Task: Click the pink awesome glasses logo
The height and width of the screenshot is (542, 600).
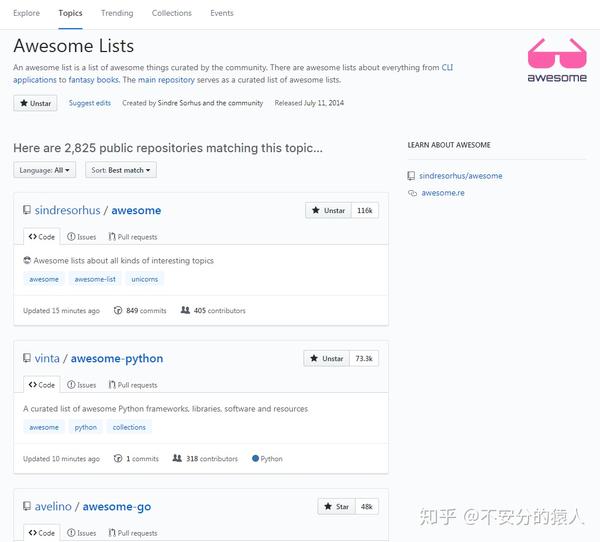Action: (557, 60)
